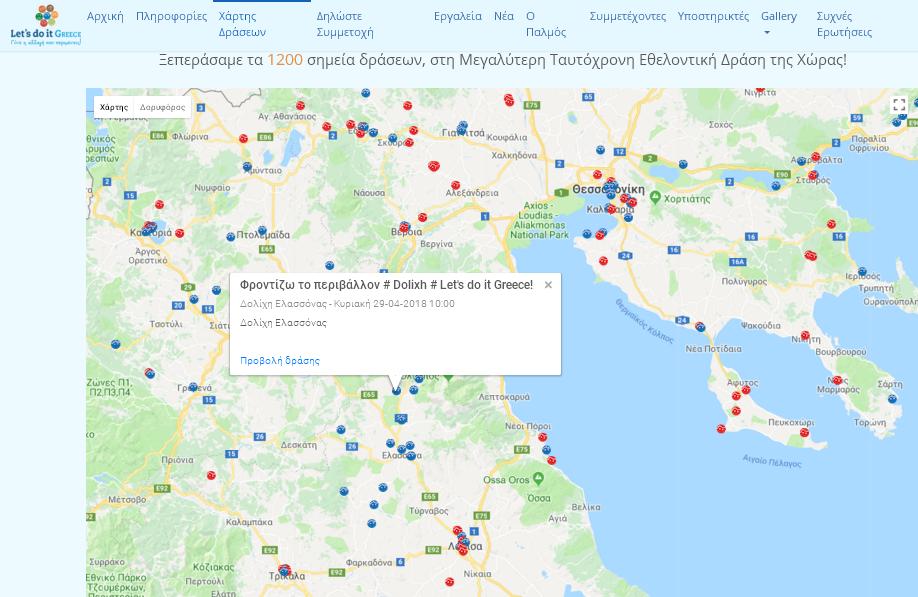Screen dimensions: 918x597
Task: Select the red marker at Νικήτη
Action: [805, 336]
